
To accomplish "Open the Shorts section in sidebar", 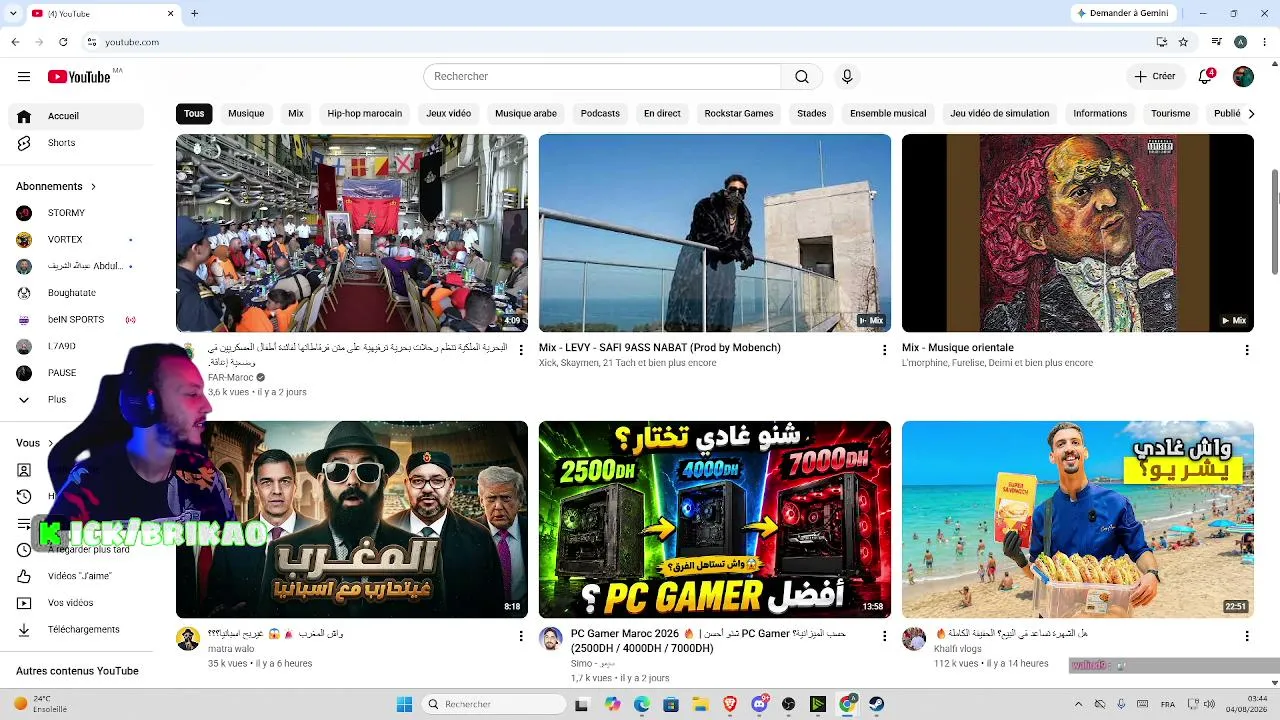I will click(x=61, y=143).
